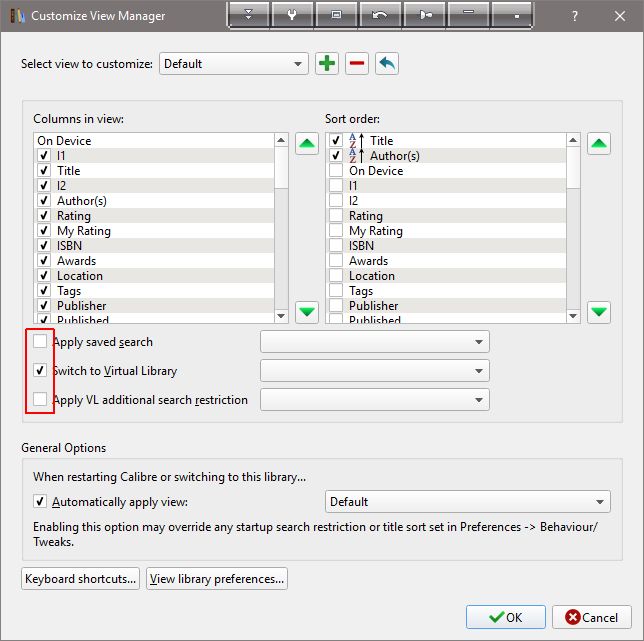The width and height of the screenshot is (644, 641).
Task: Open the Automatically apply view dropdown
Action: tap(467, 501)
